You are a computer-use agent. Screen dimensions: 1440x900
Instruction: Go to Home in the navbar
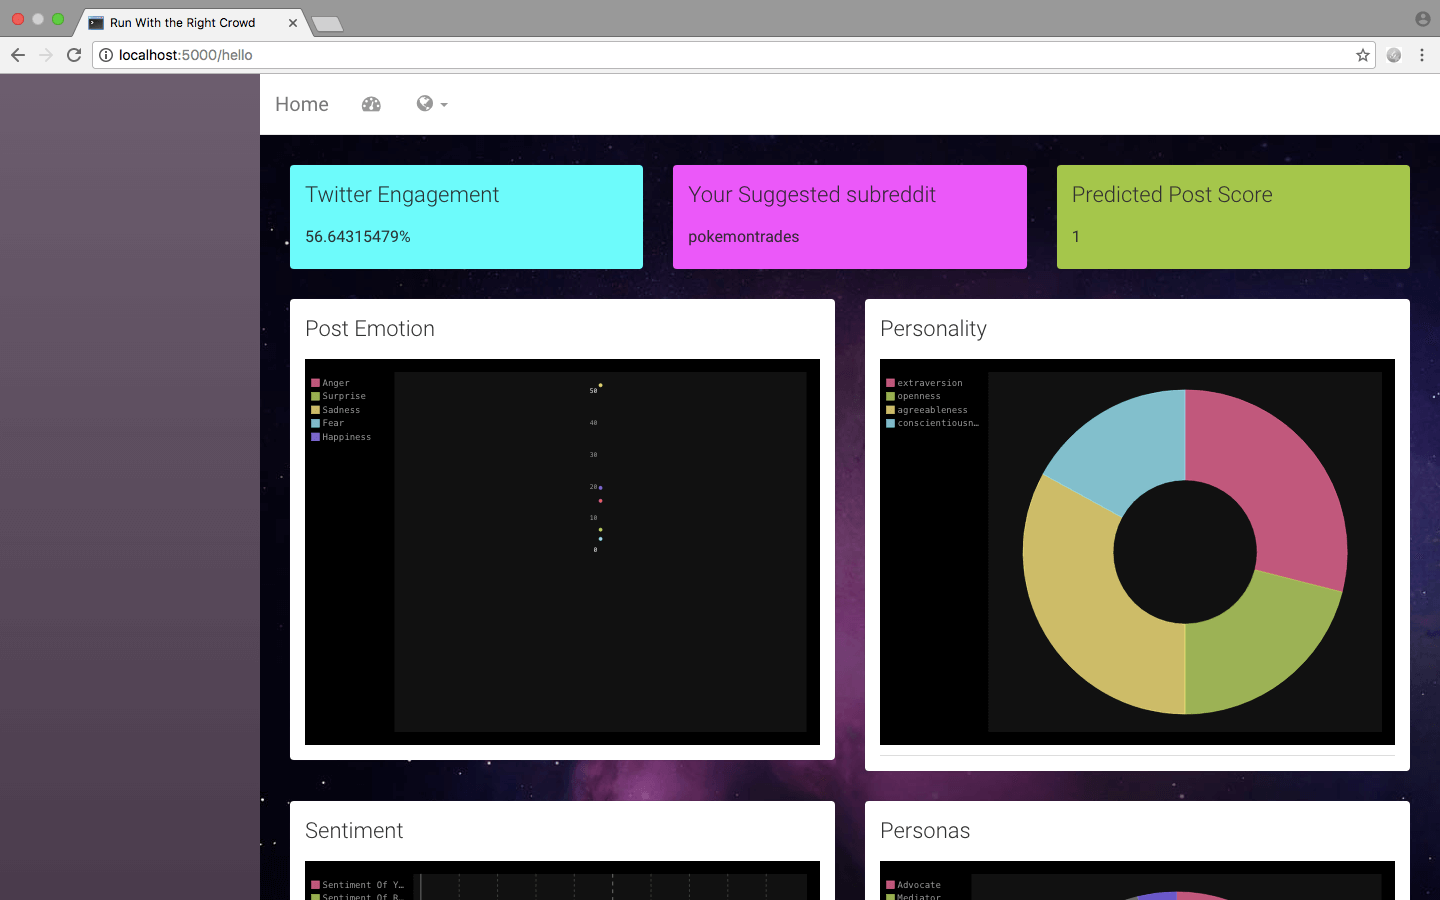click(302, 104)
